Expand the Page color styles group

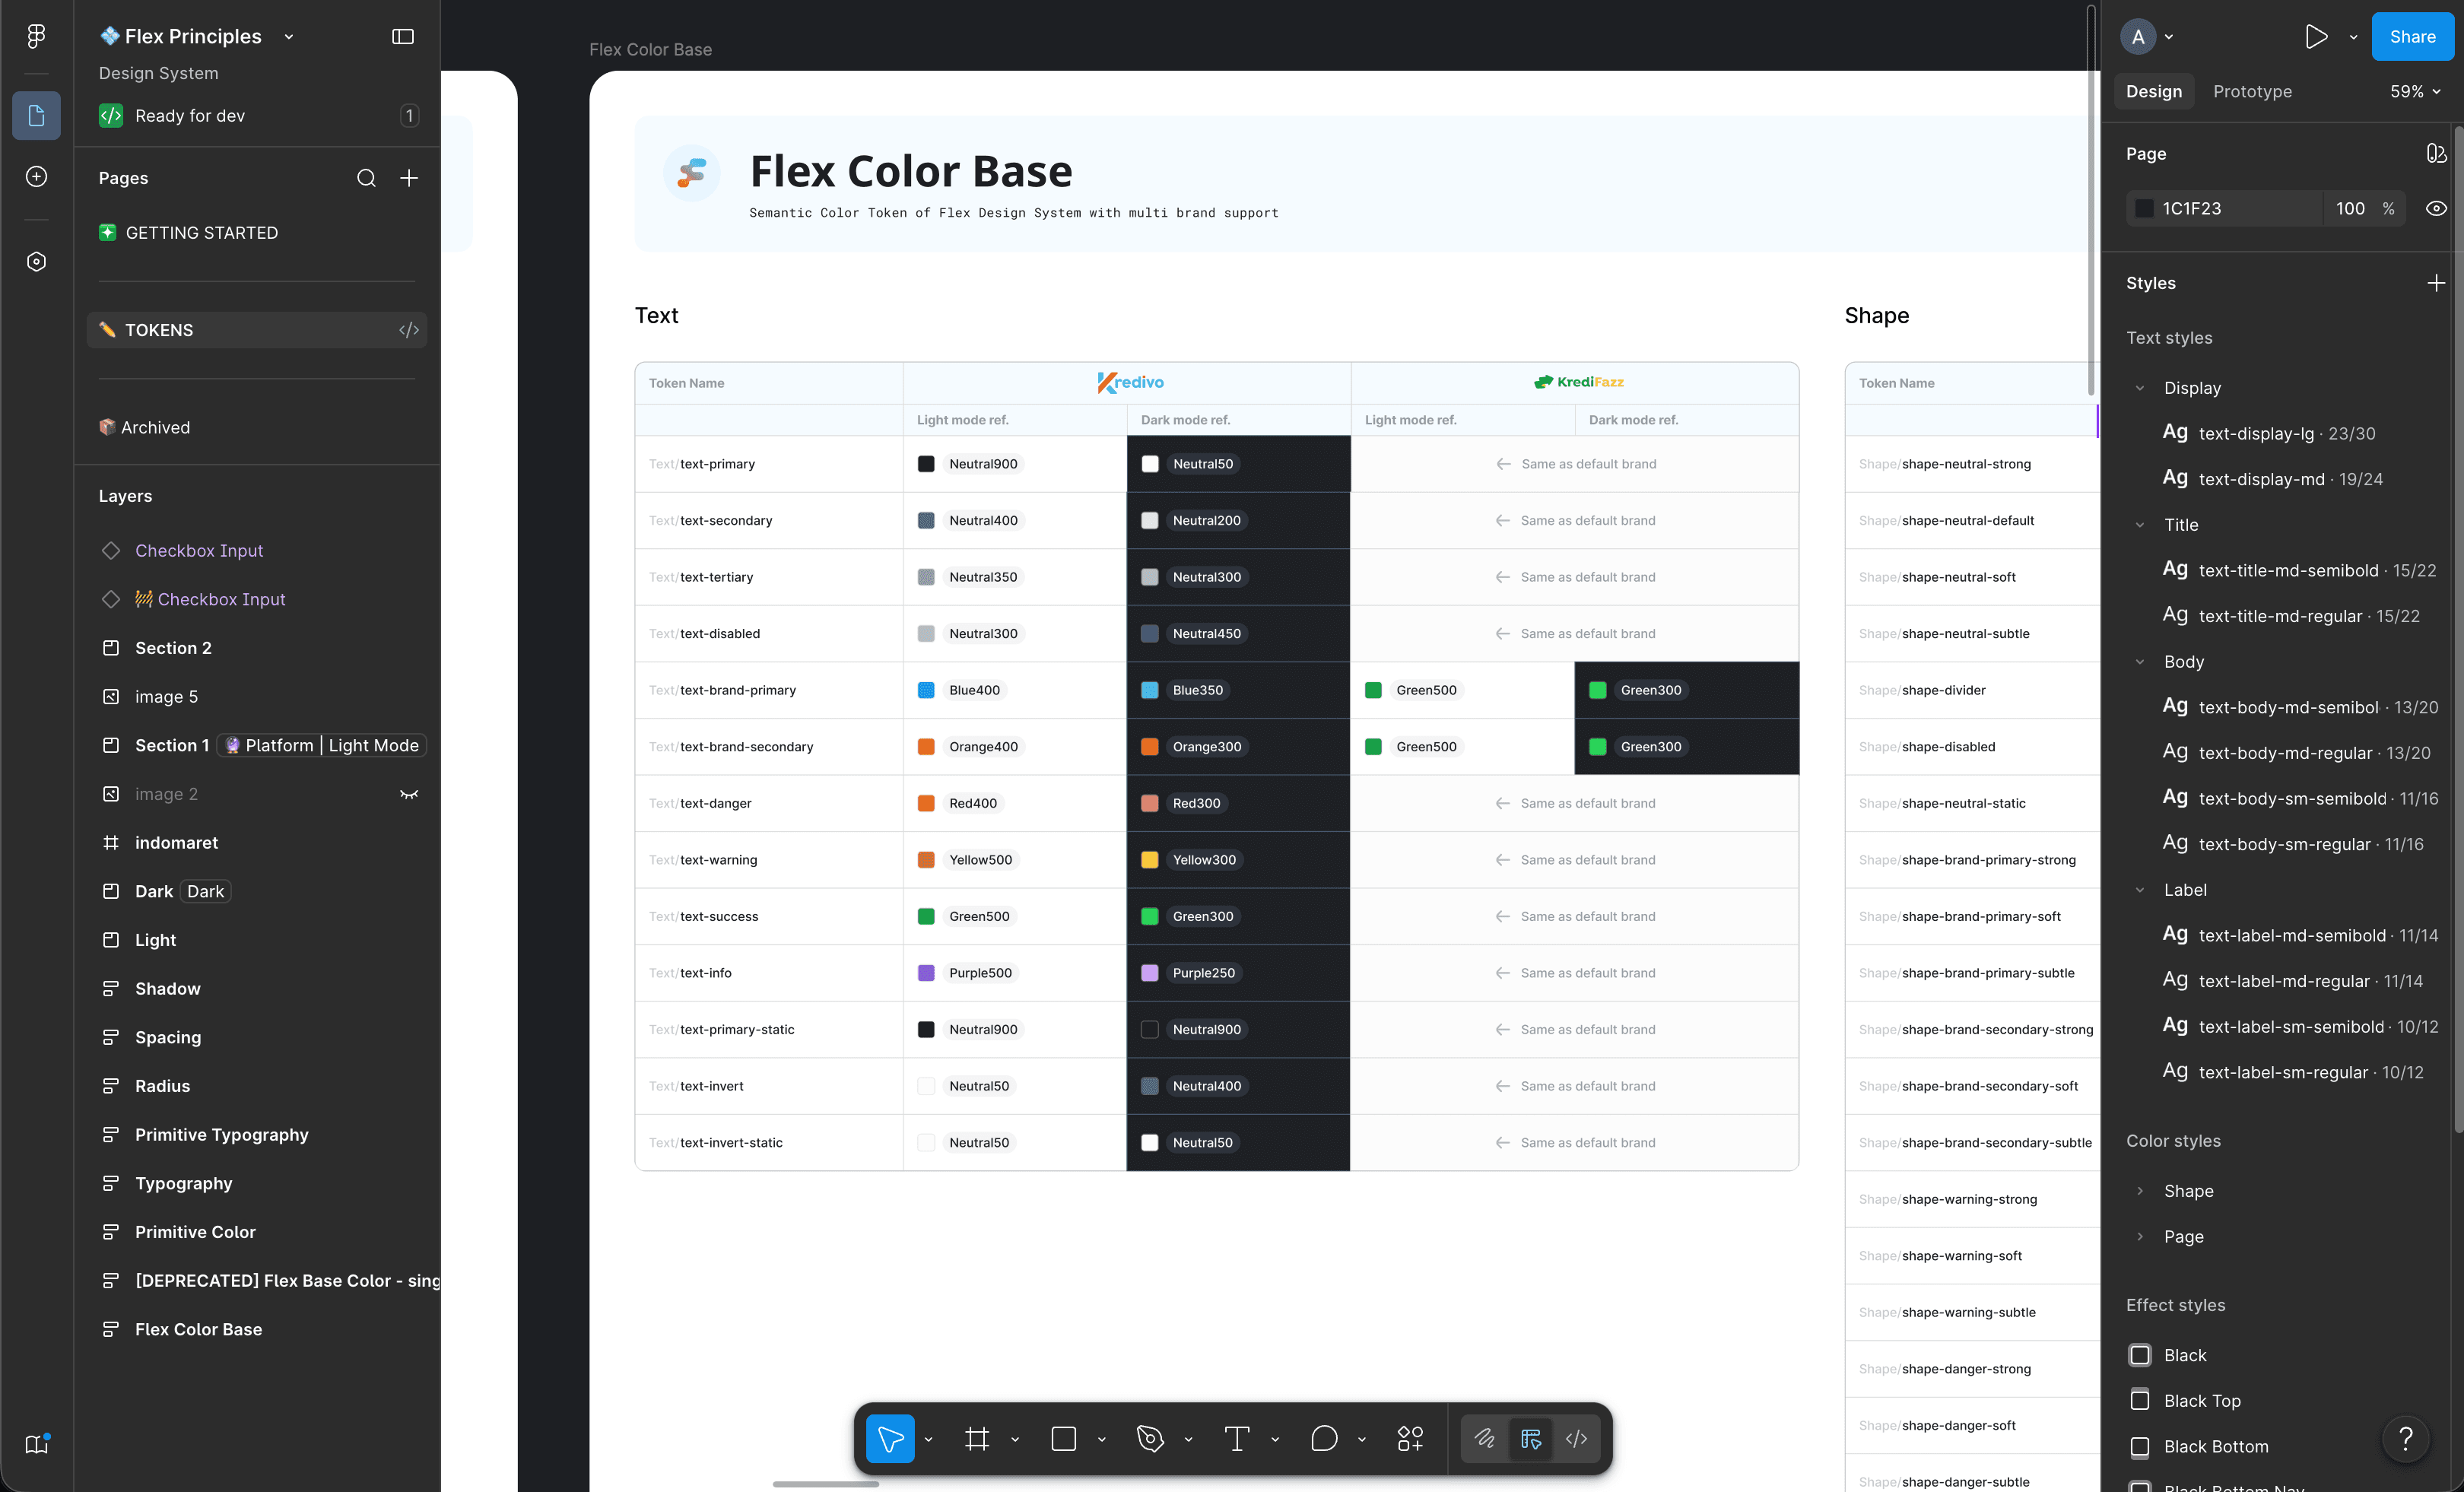click(x=2140, y=1237)
